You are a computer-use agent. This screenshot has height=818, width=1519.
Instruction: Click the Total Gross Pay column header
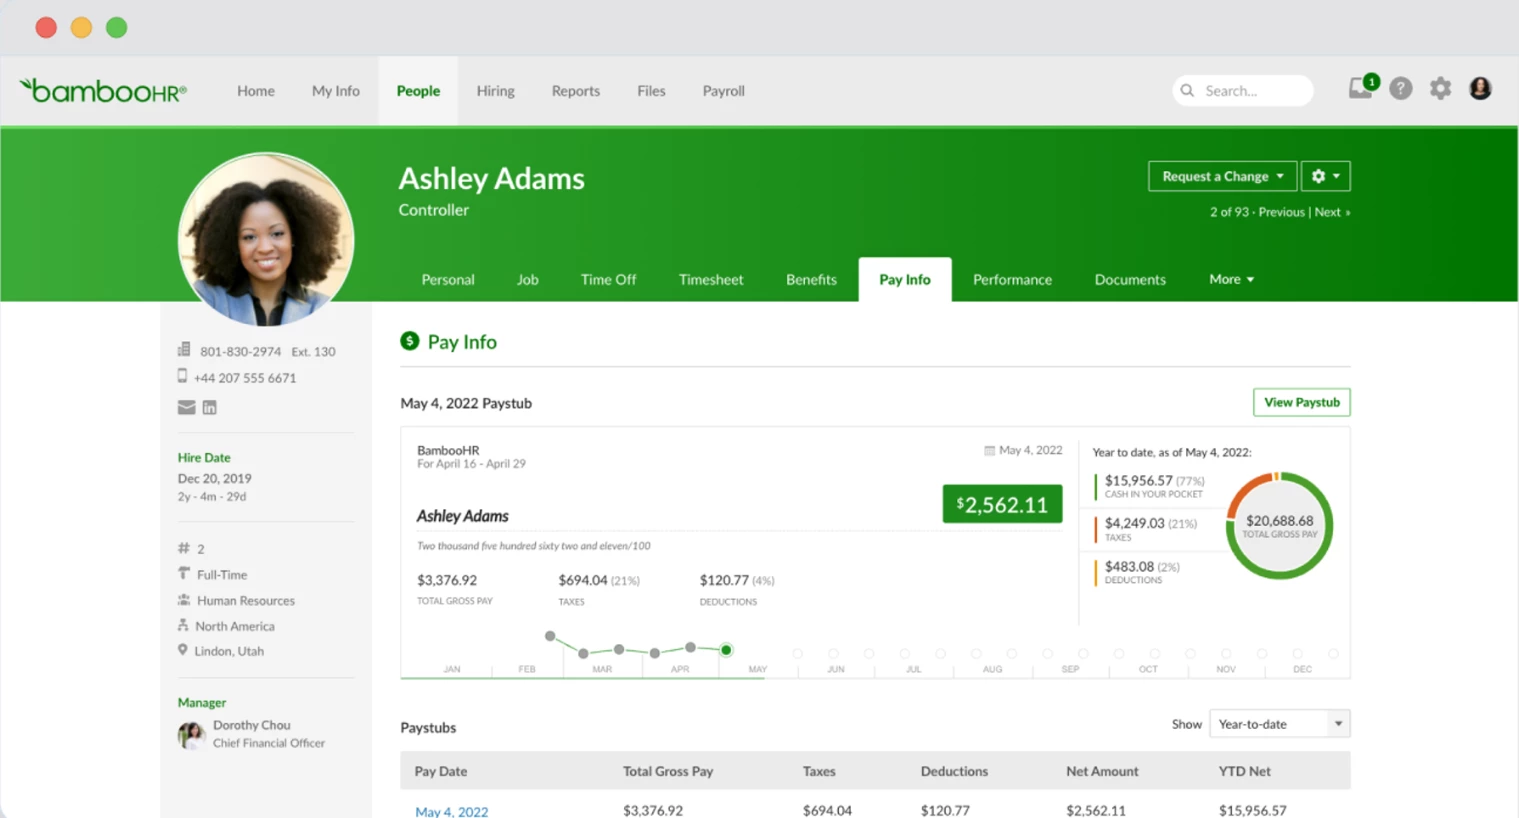(668, 771)
